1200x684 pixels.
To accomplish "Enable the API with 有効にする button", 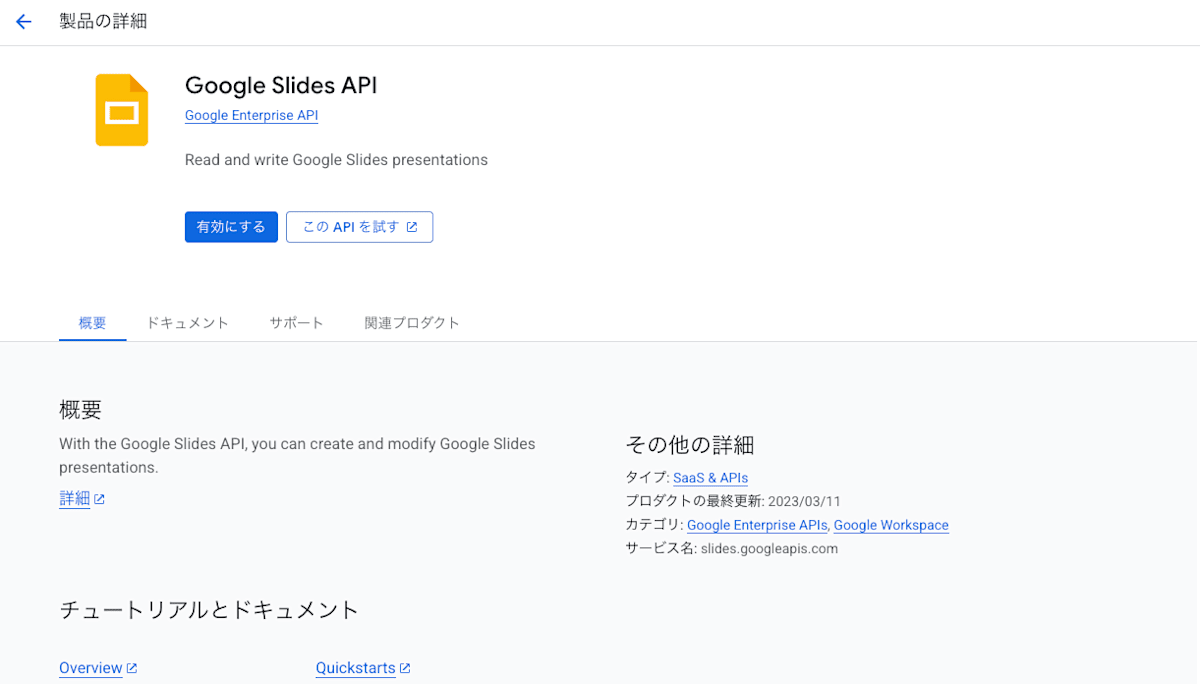I will tap(231, 227).
